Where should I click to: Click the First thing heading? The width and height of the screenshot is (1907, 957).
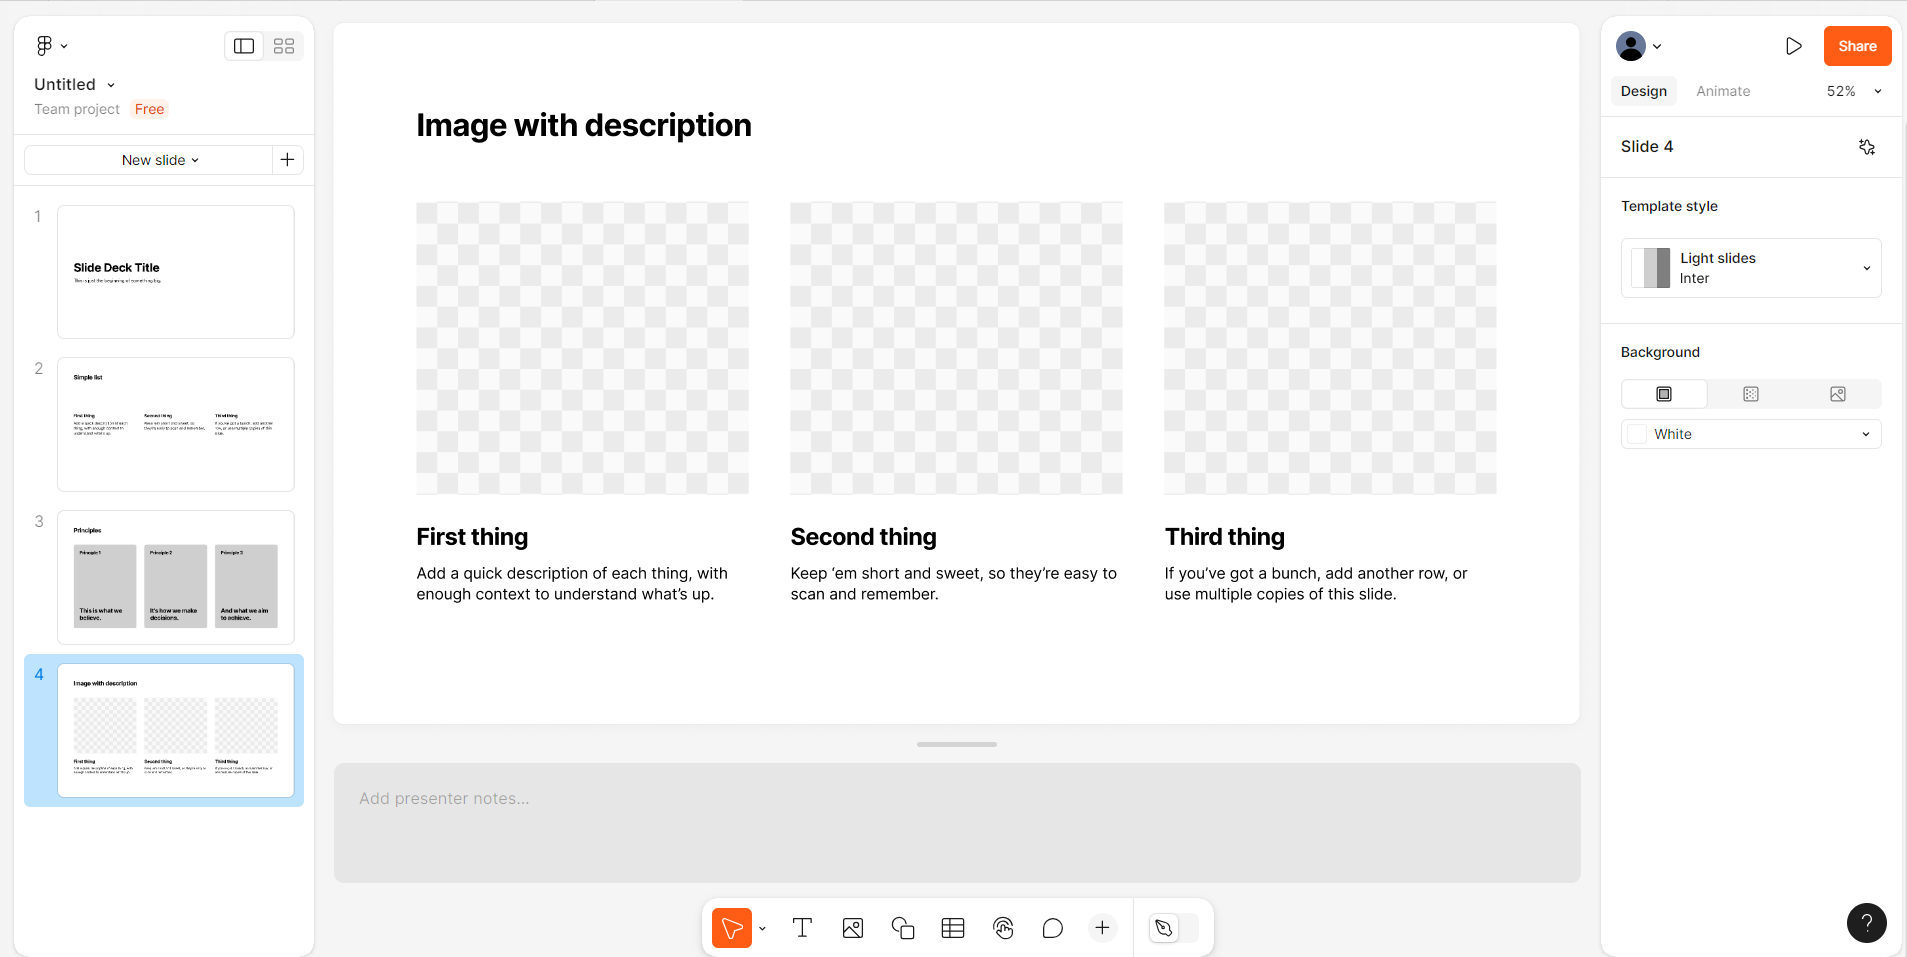pyautogui.click(x=472, y=537)
